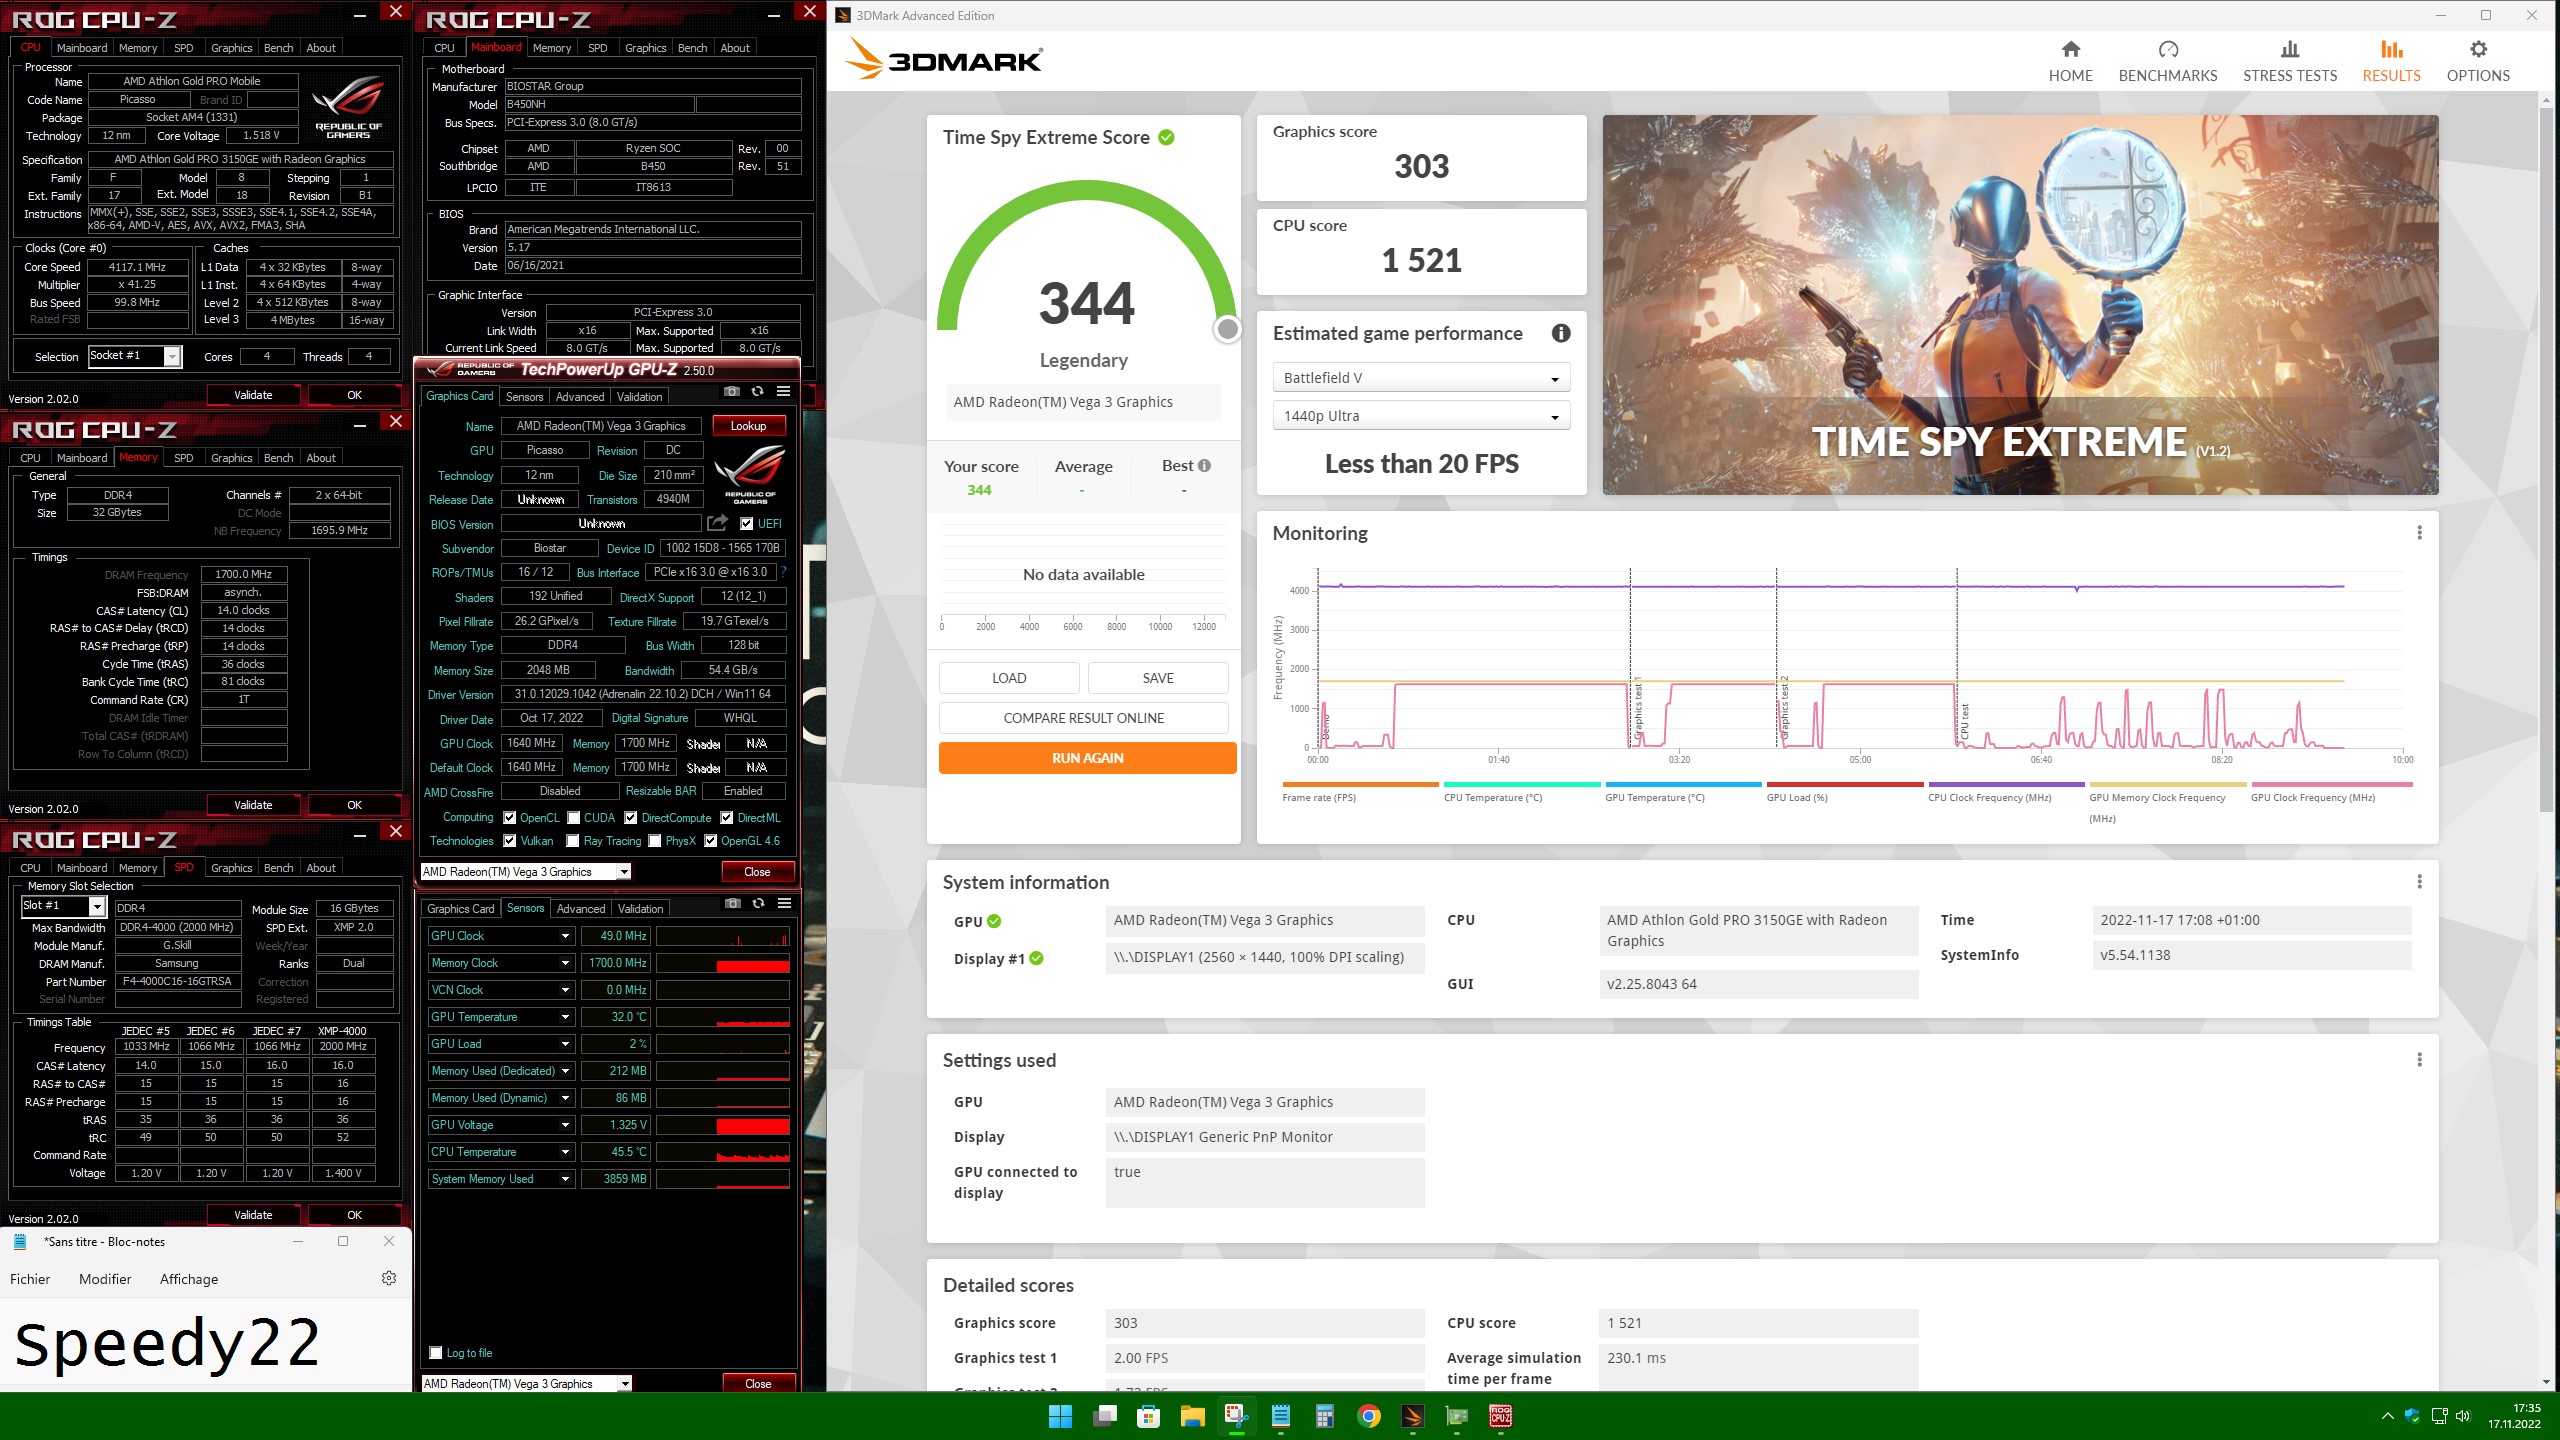2560x1440 pixels.
Task: Open 3DMark OPTIONS gear
Action: [2477, 49]
